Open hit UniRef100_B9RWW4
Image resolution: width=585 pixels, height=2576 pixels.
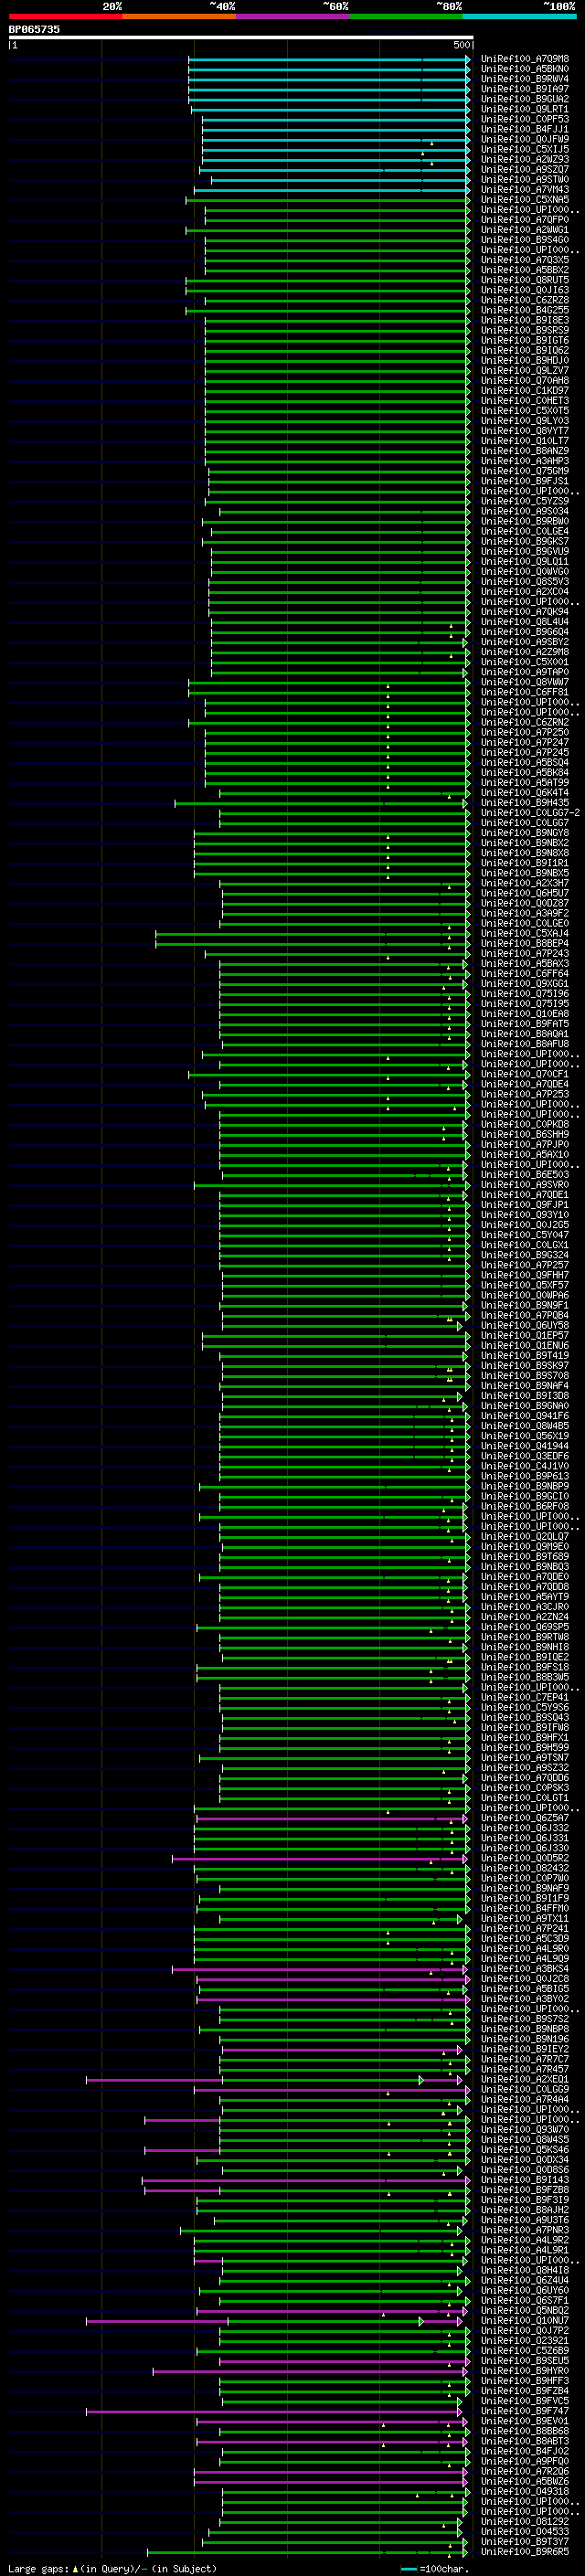pyautogui.click(x=525, y=79)
